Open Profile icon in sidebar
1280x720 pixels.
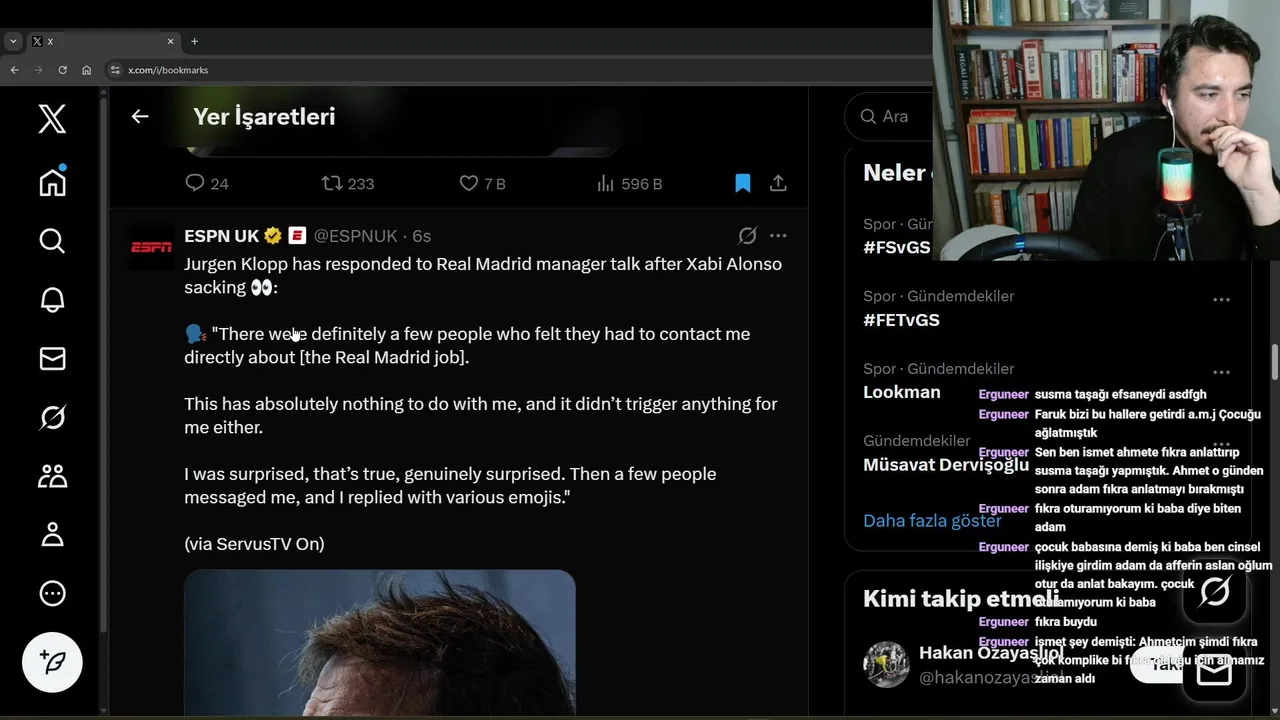click(x=52, y=534)
